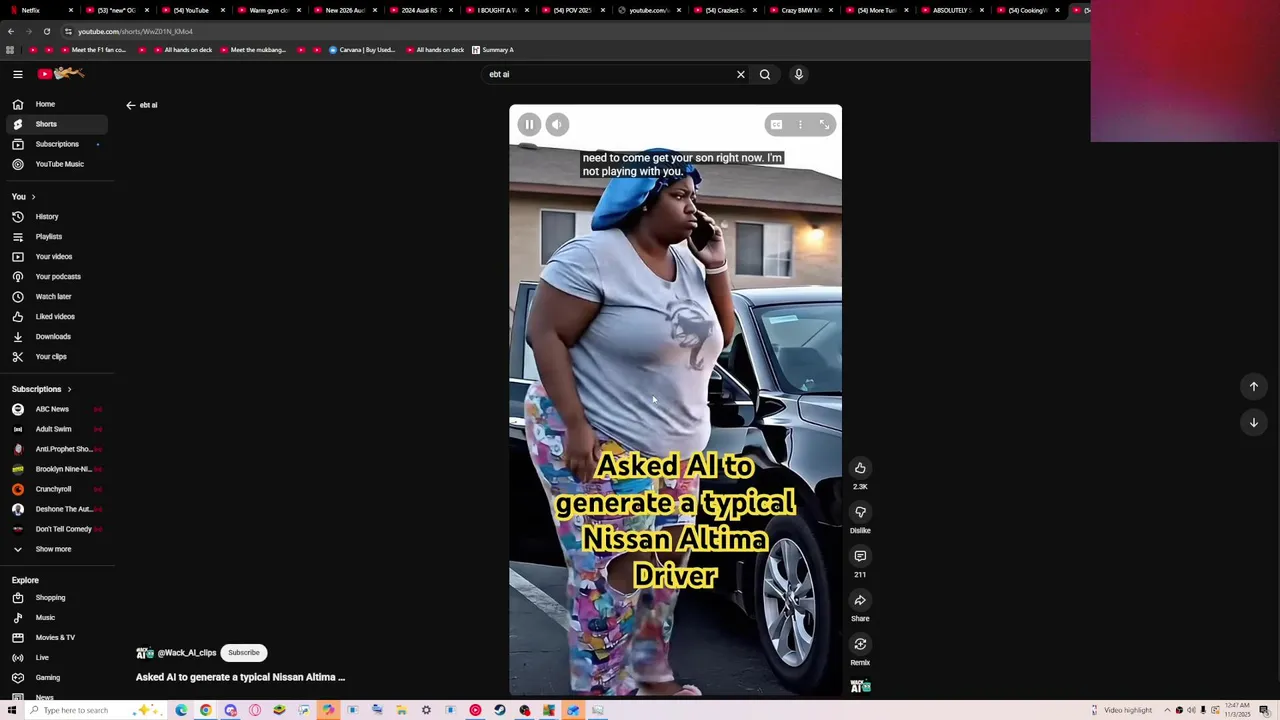The width and height of the screenshot is (1280, 720).
Task: Open watch History
Action: (x=57, y=216)
